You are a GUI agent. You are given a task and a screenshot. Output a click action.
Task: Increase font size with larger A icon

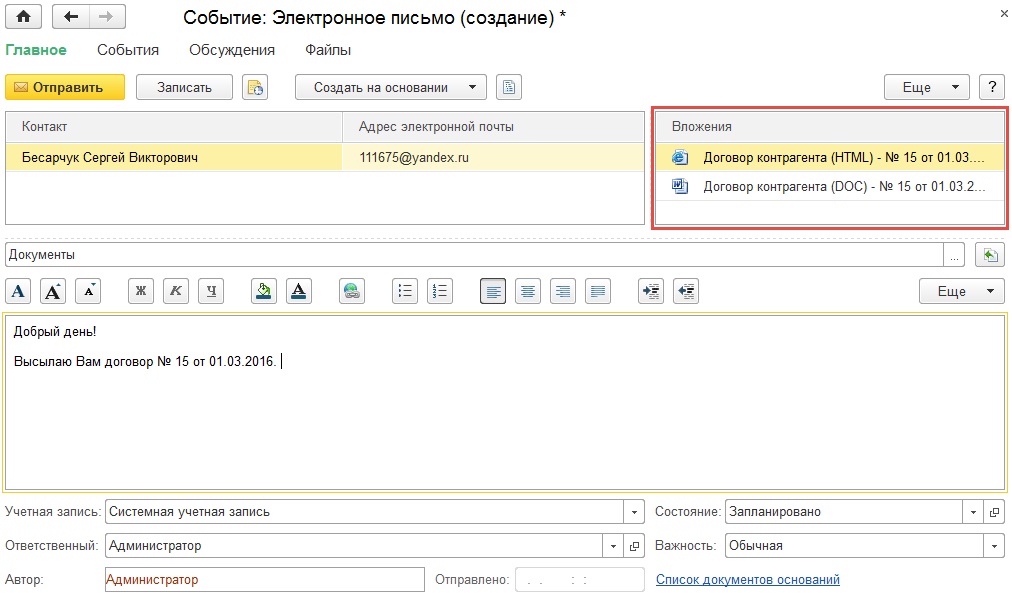tap(55, 291)
